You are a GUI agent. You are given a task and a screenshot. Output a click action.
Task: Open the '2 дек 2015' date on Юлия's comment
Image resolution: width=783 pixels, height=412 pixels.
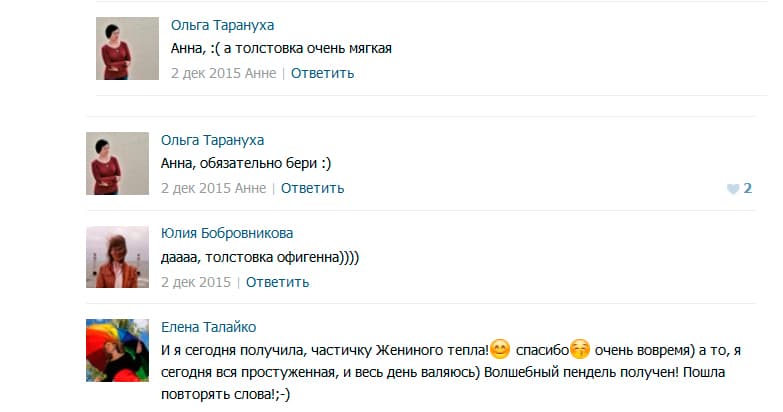click(x=195, y=282)
